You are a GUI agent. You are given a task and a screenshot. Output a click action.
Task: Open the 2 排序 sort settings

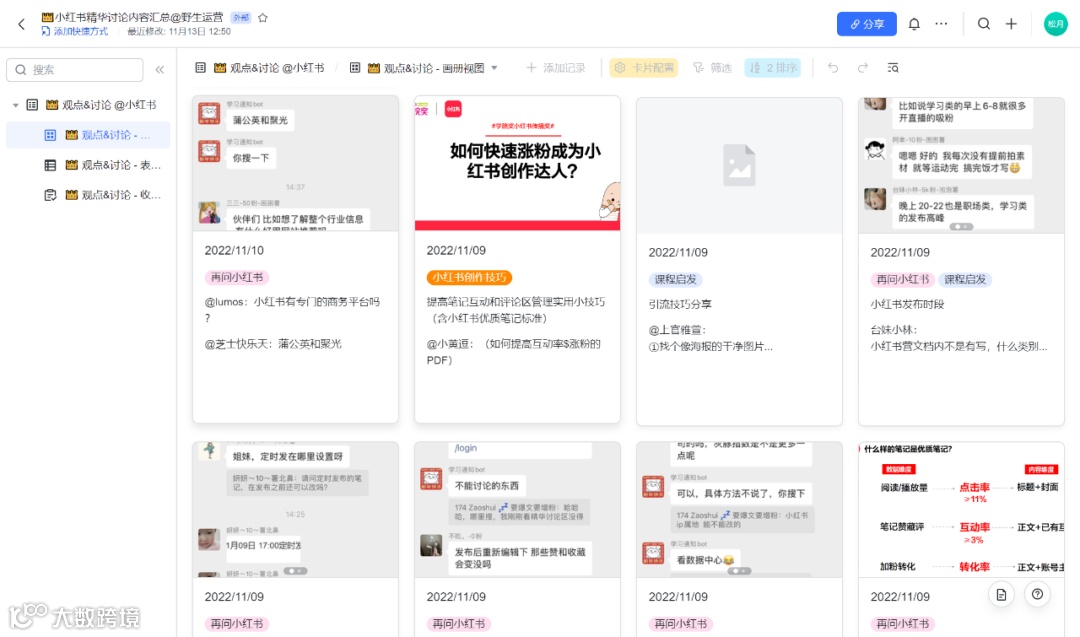click(773, 68)
